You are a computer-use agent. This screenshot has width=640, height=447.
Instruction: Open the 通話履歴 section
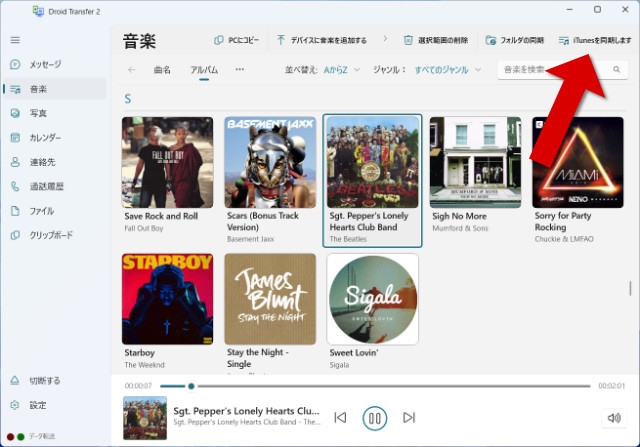click(55, 187)
